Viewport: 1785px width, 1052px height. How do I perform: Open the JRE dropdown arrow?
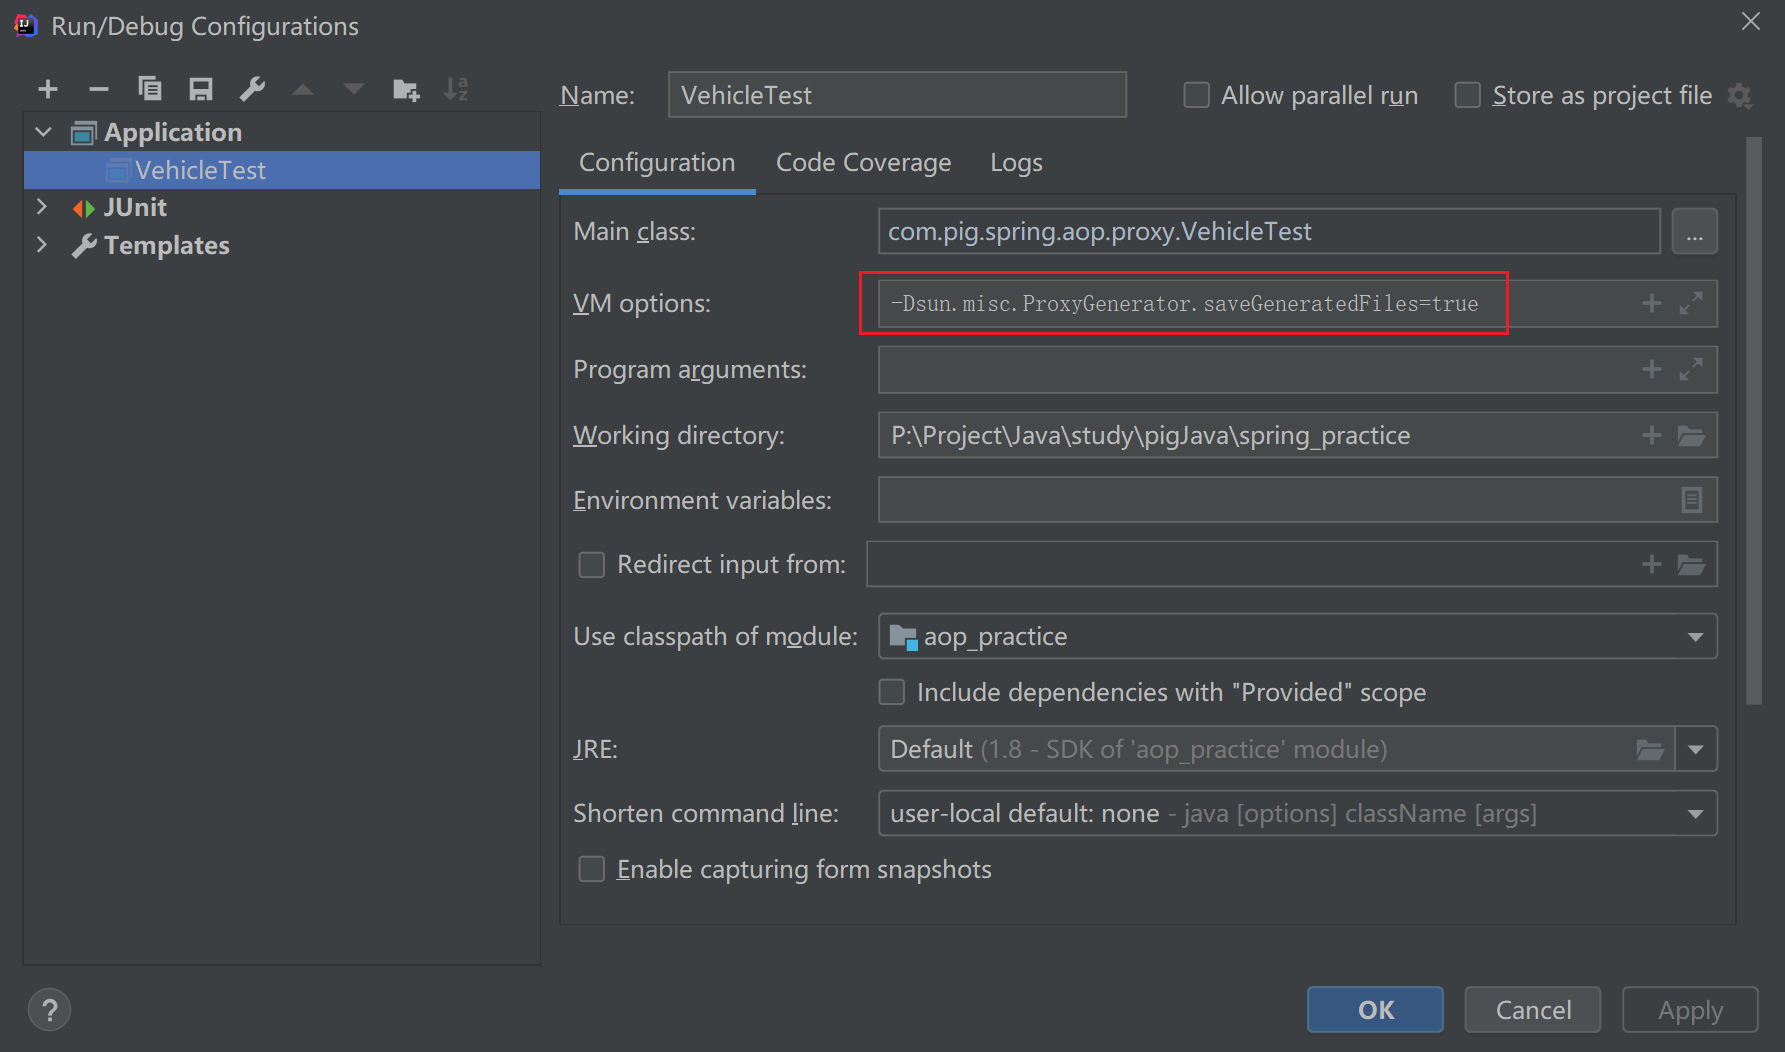(1696, 749)
